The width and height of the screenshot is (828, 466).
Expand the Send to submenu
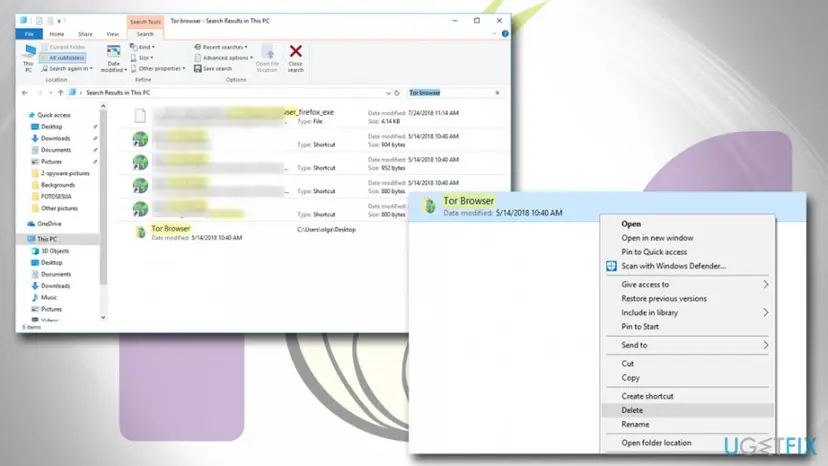(765, 345)
